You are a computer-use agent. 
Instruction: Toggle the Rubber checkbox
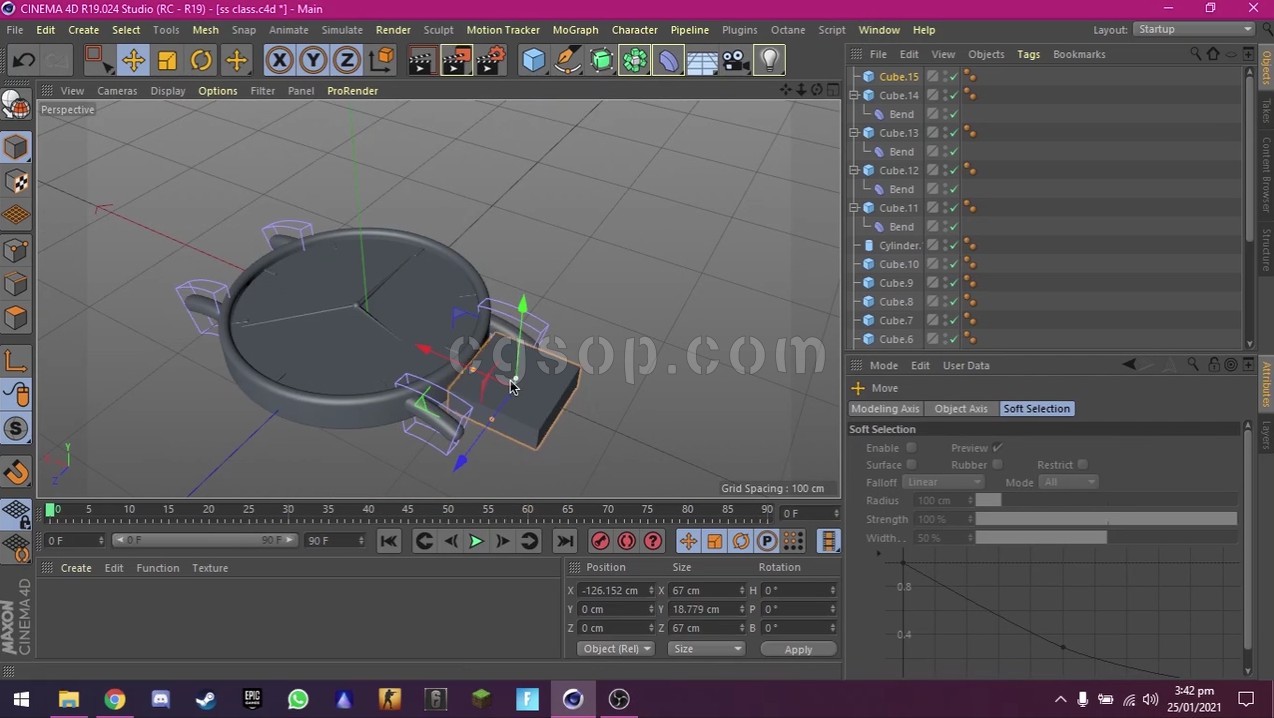(x=997, y=465)
